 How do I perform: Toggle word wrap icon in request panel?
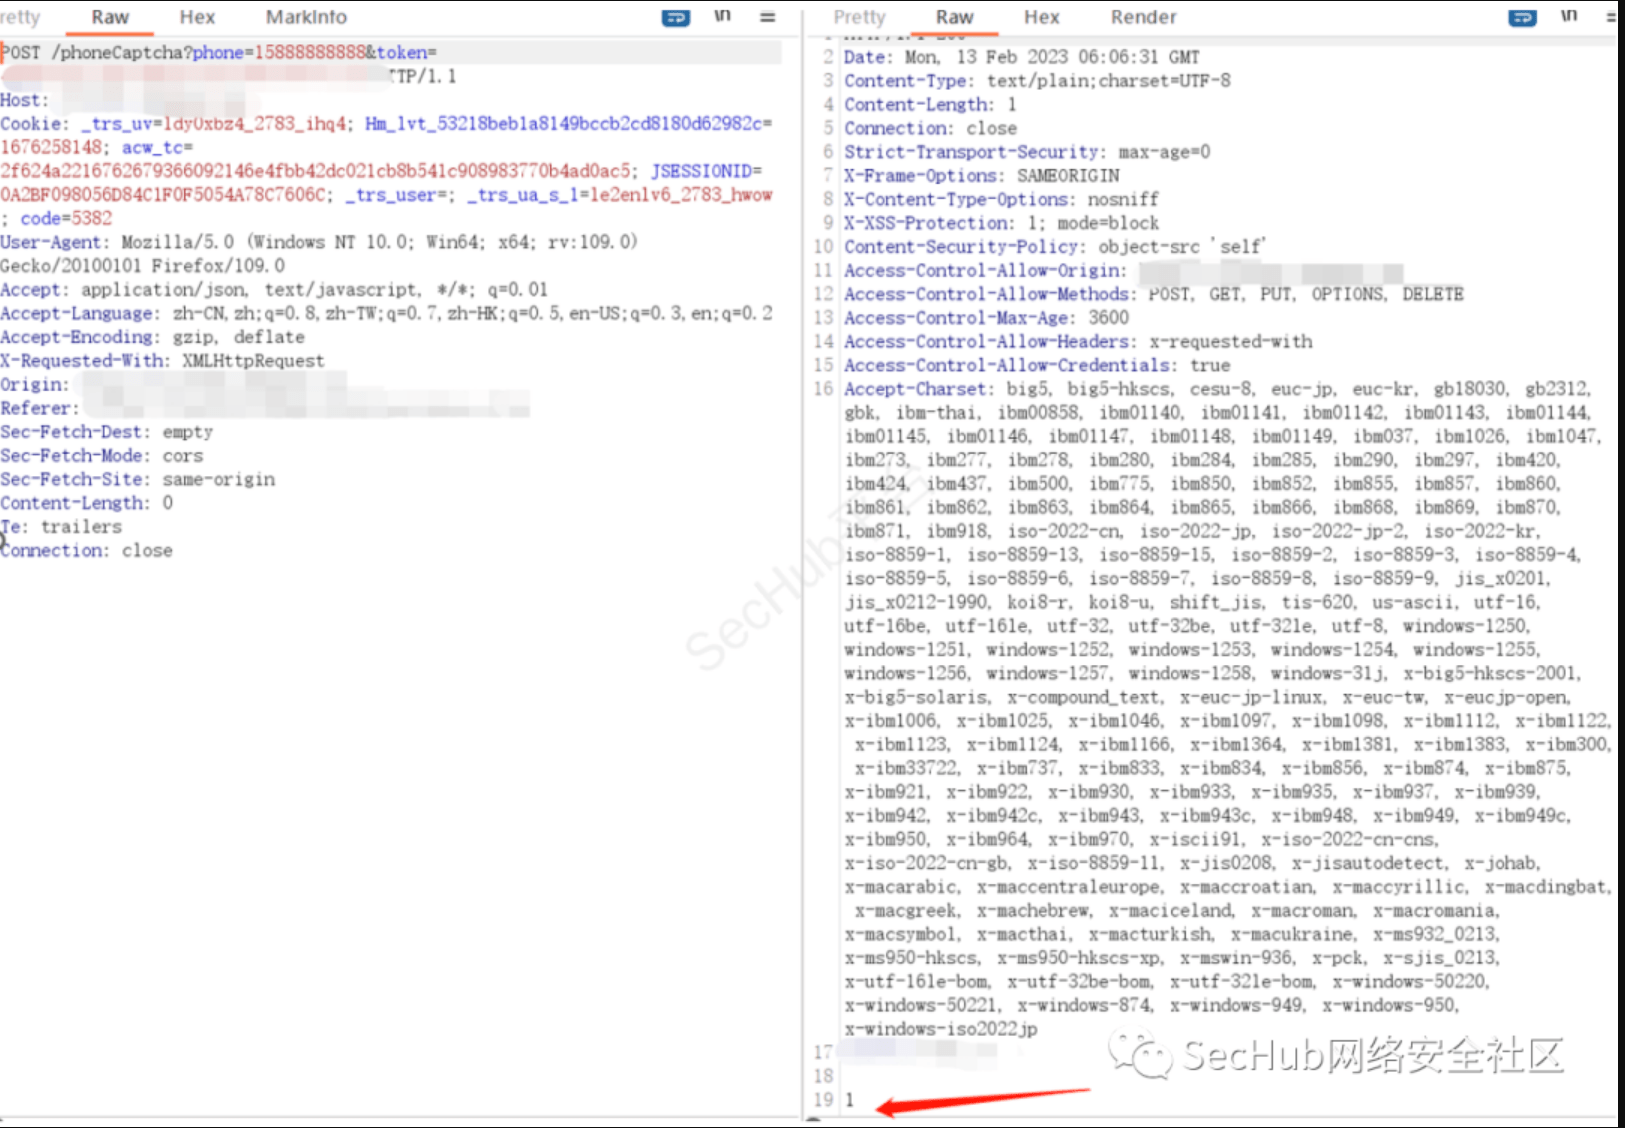[676, 18]
